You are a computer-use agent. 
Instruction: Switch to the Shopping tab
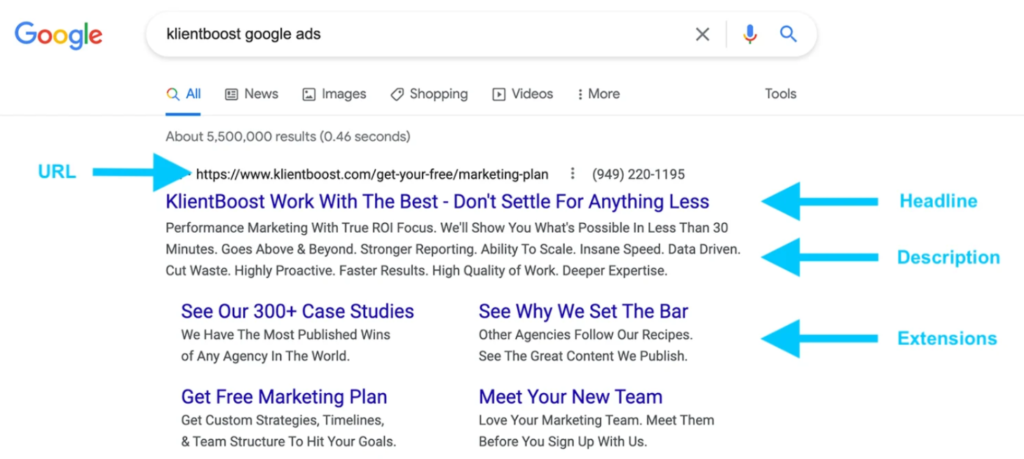pyautogui.click(x=429, y=94)
